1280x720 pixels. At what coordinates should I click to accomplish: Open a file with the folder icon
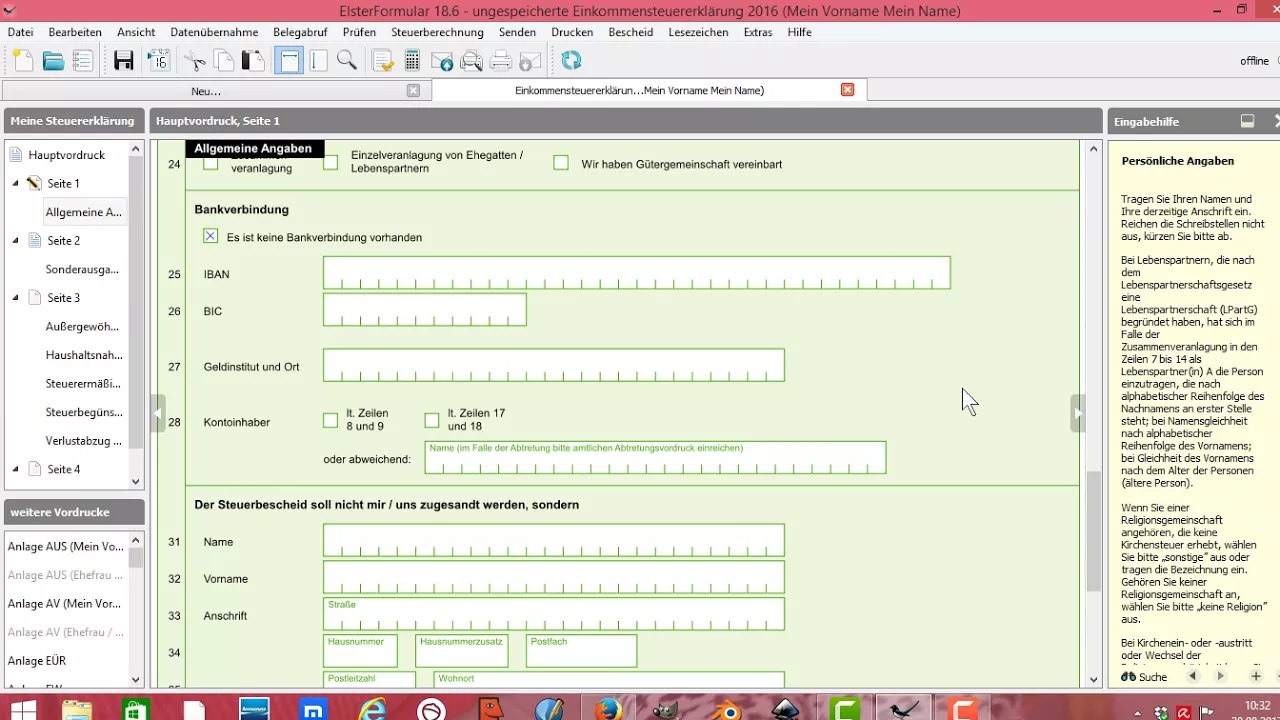pos(53,61)
